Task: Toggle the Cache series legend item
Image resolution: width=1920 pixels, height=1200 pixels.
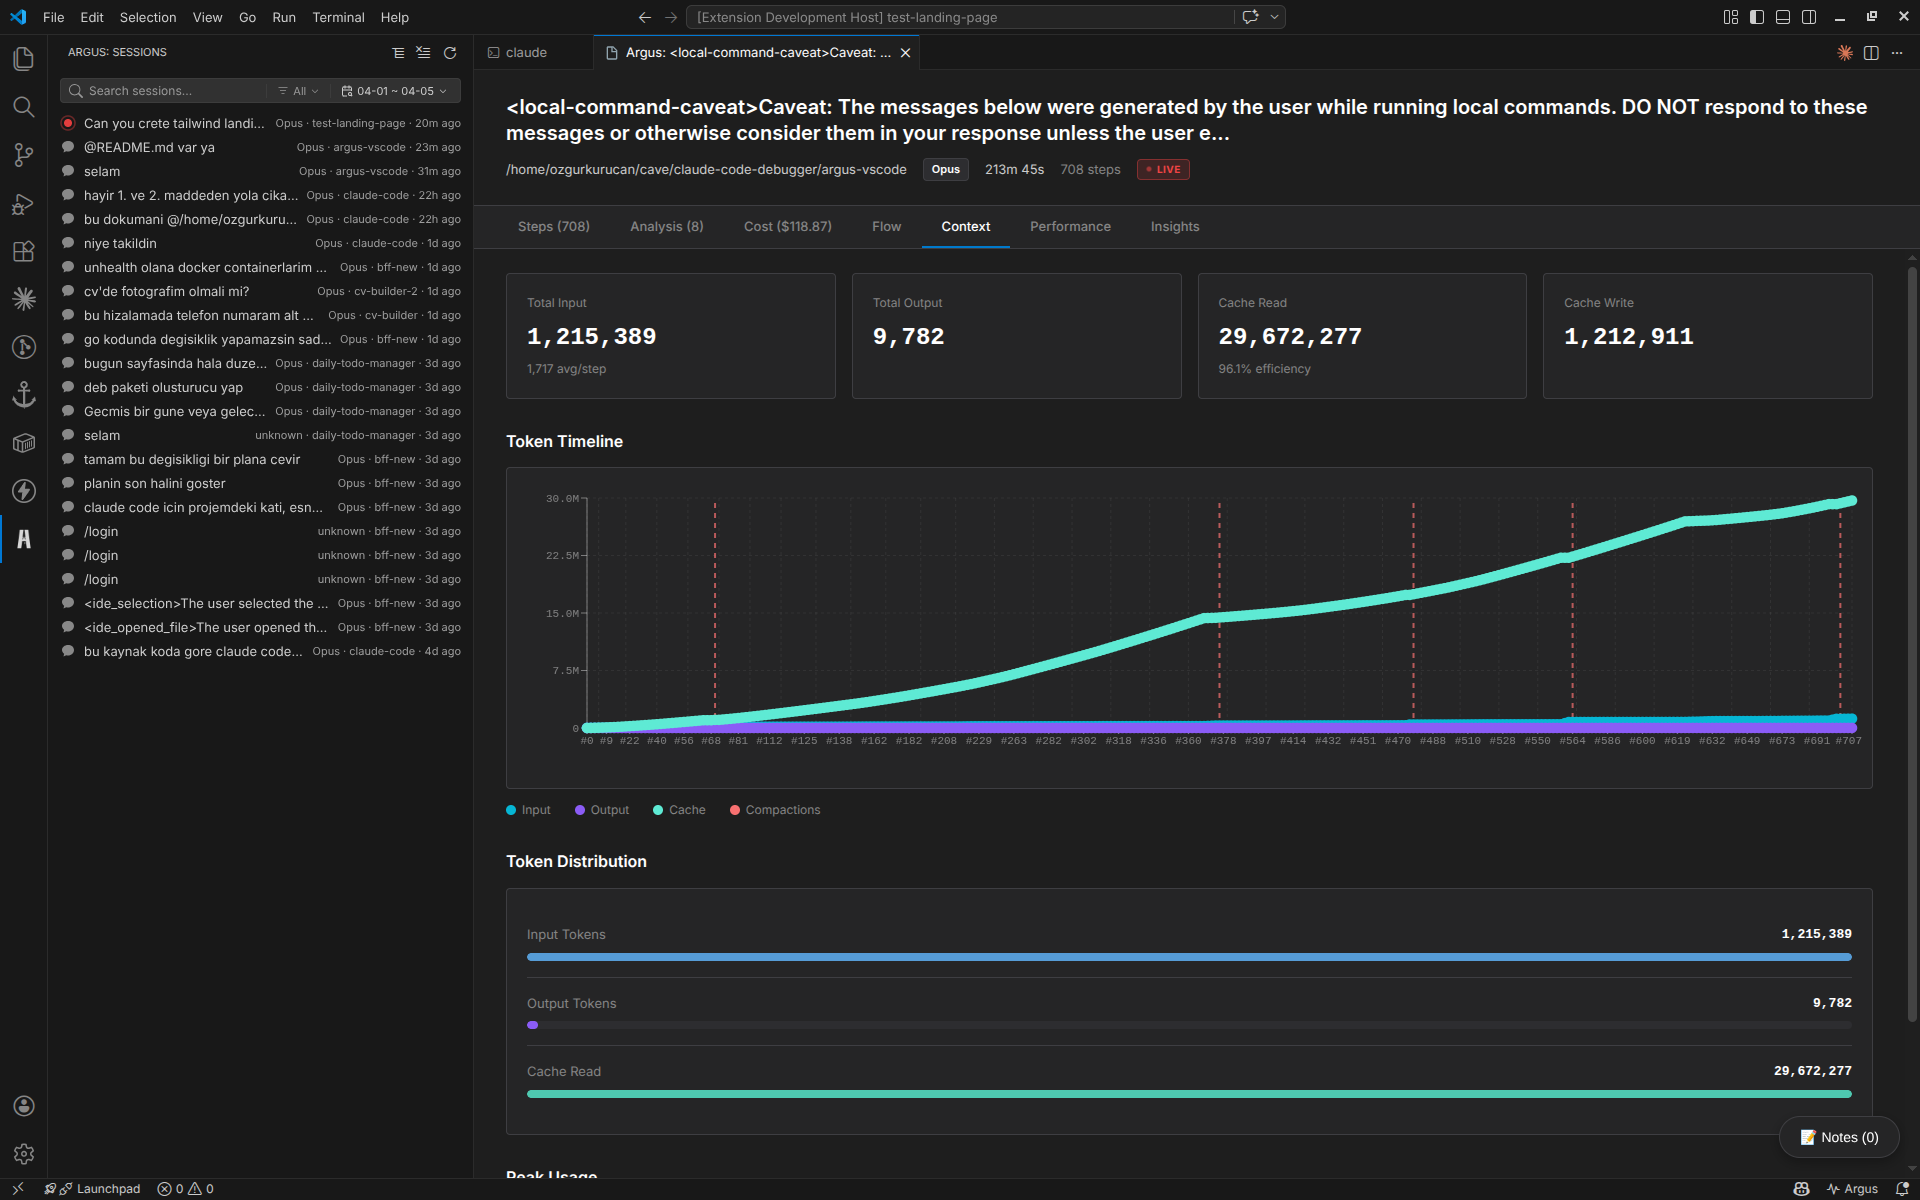Action: (x=679, y=810)
